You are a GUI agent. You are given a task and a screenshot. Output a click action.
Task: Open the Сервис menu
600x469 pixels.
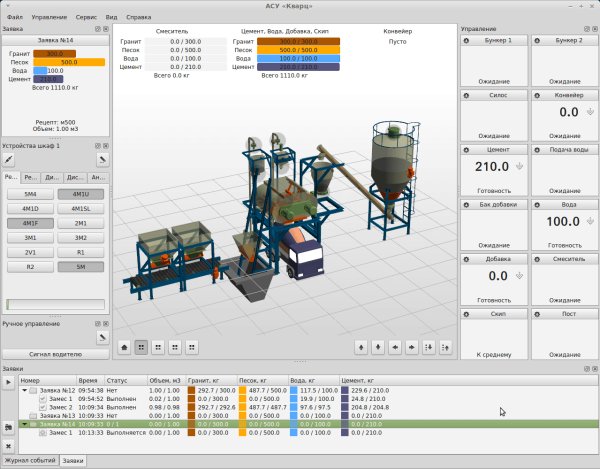point(87,18)
